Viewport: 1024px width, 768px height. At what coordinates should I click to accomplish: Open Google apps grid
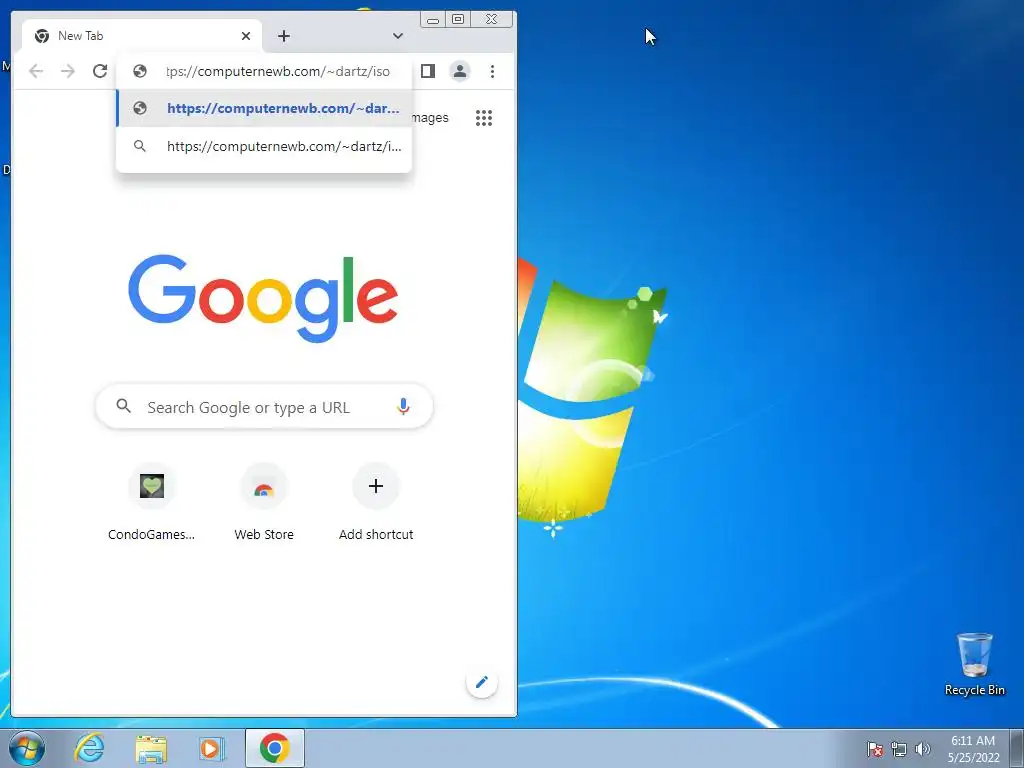[484, 118]
